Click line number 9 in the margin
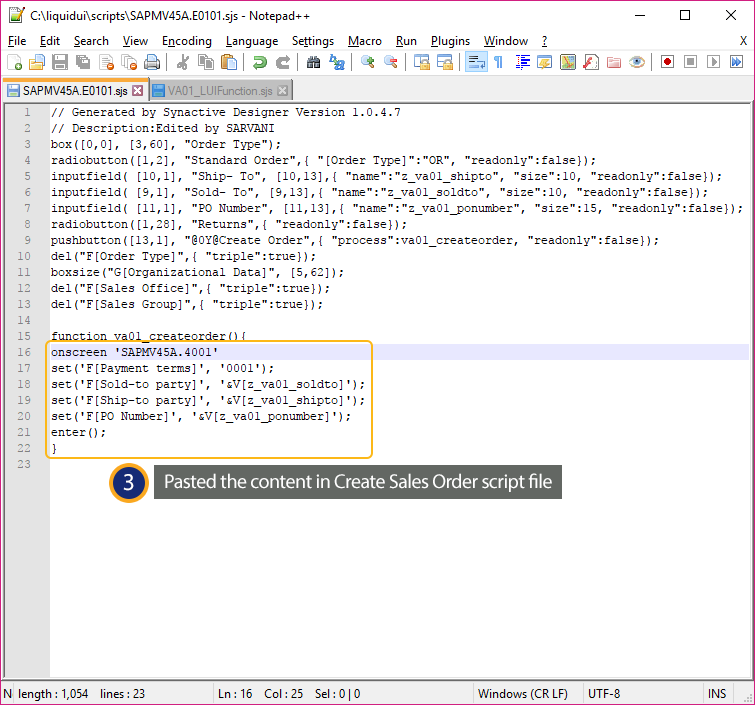 (x=27, y=240)
